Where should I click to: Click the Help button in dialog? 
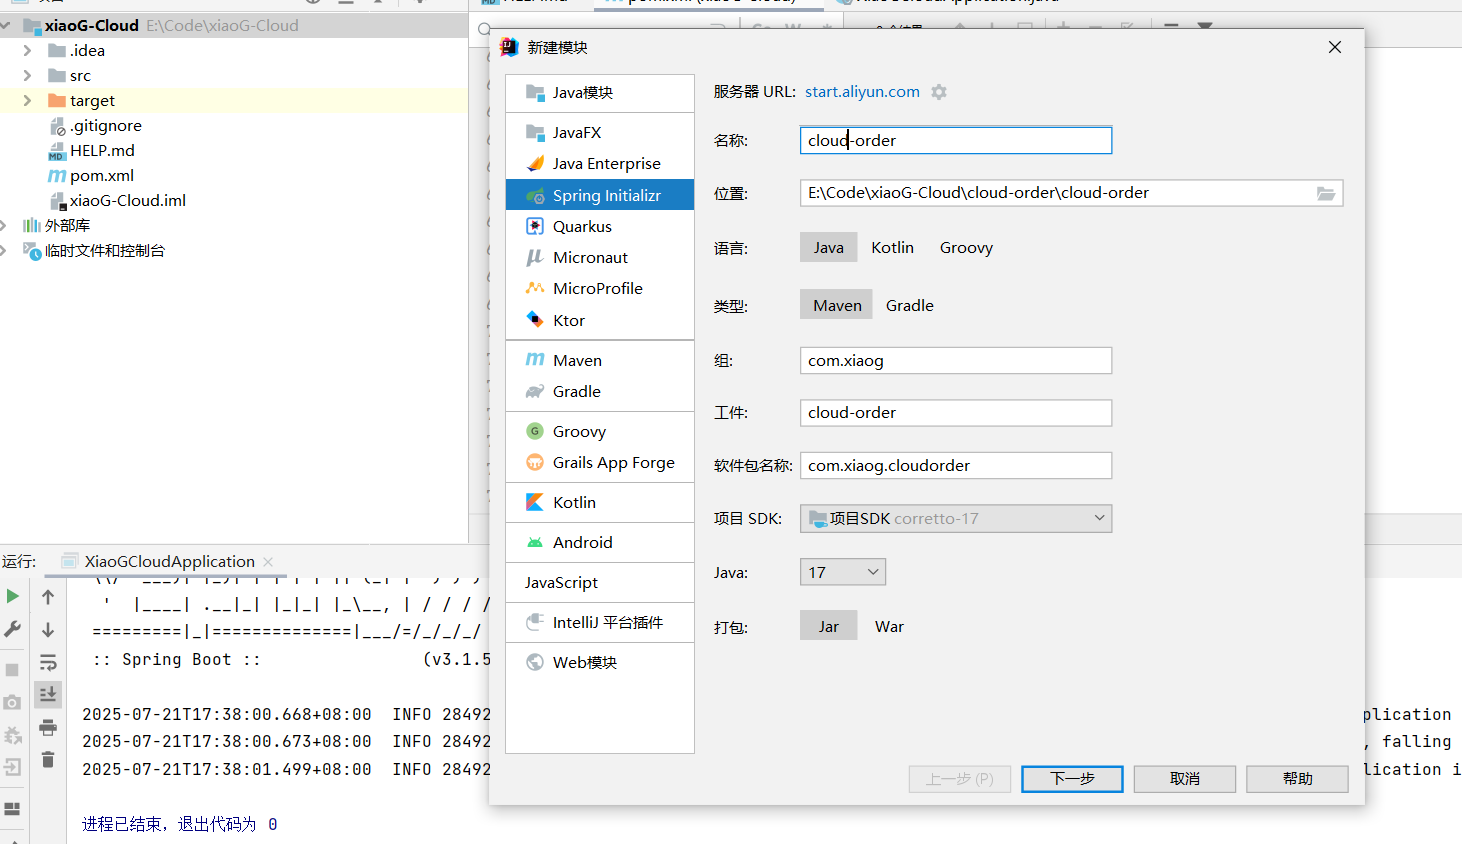[x=1297, y=779]
